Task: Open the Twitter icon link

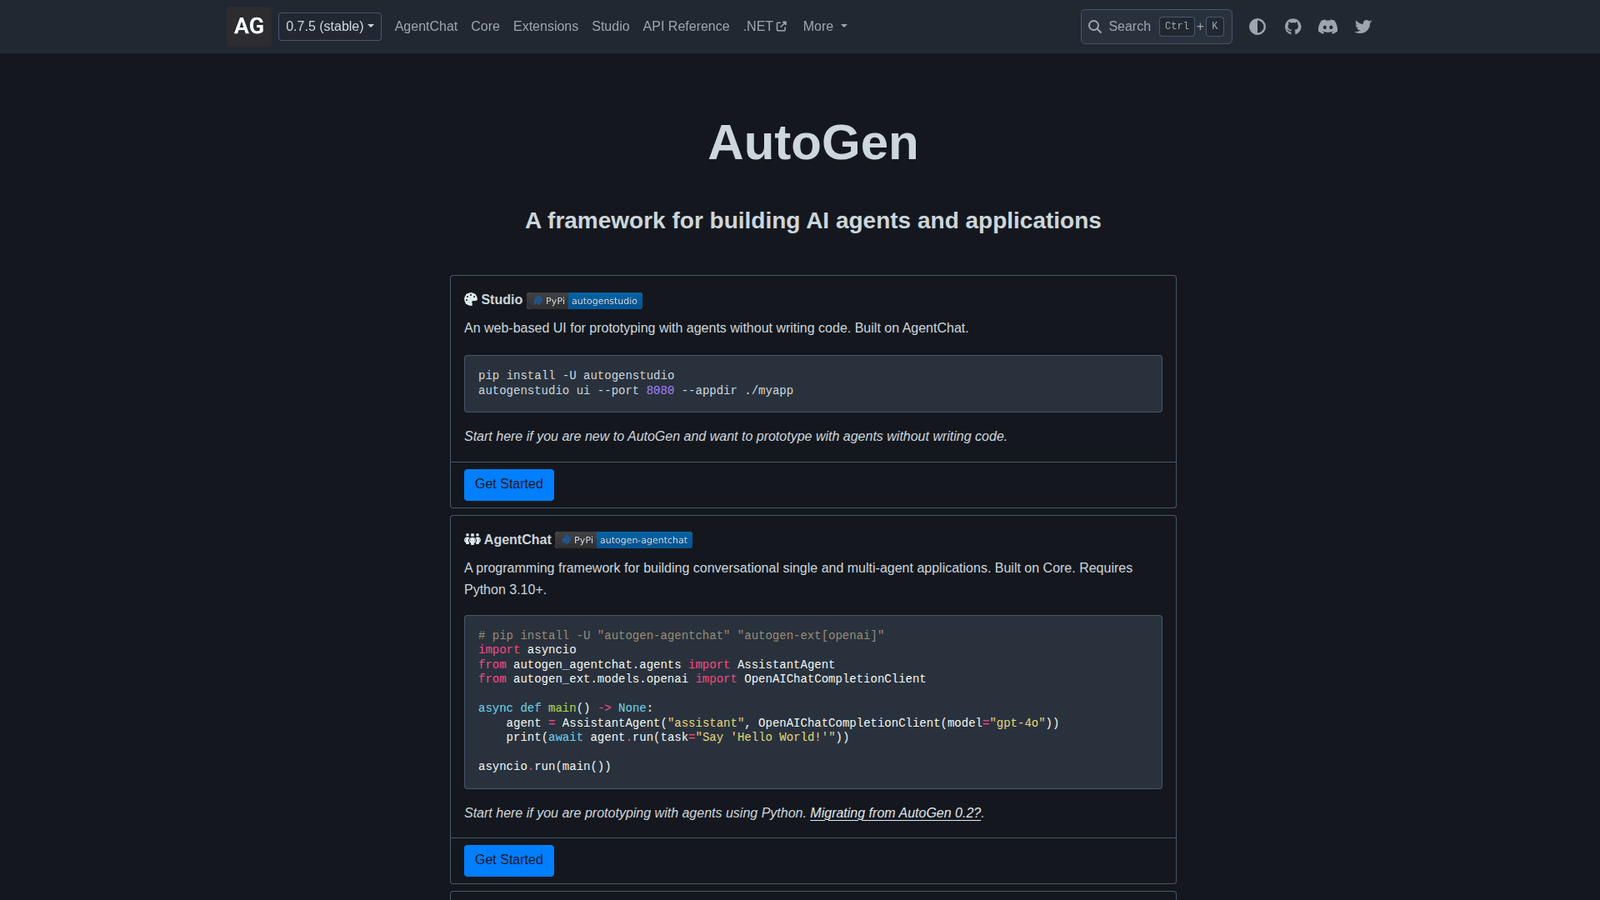Action: click(x=1363, y=27)
